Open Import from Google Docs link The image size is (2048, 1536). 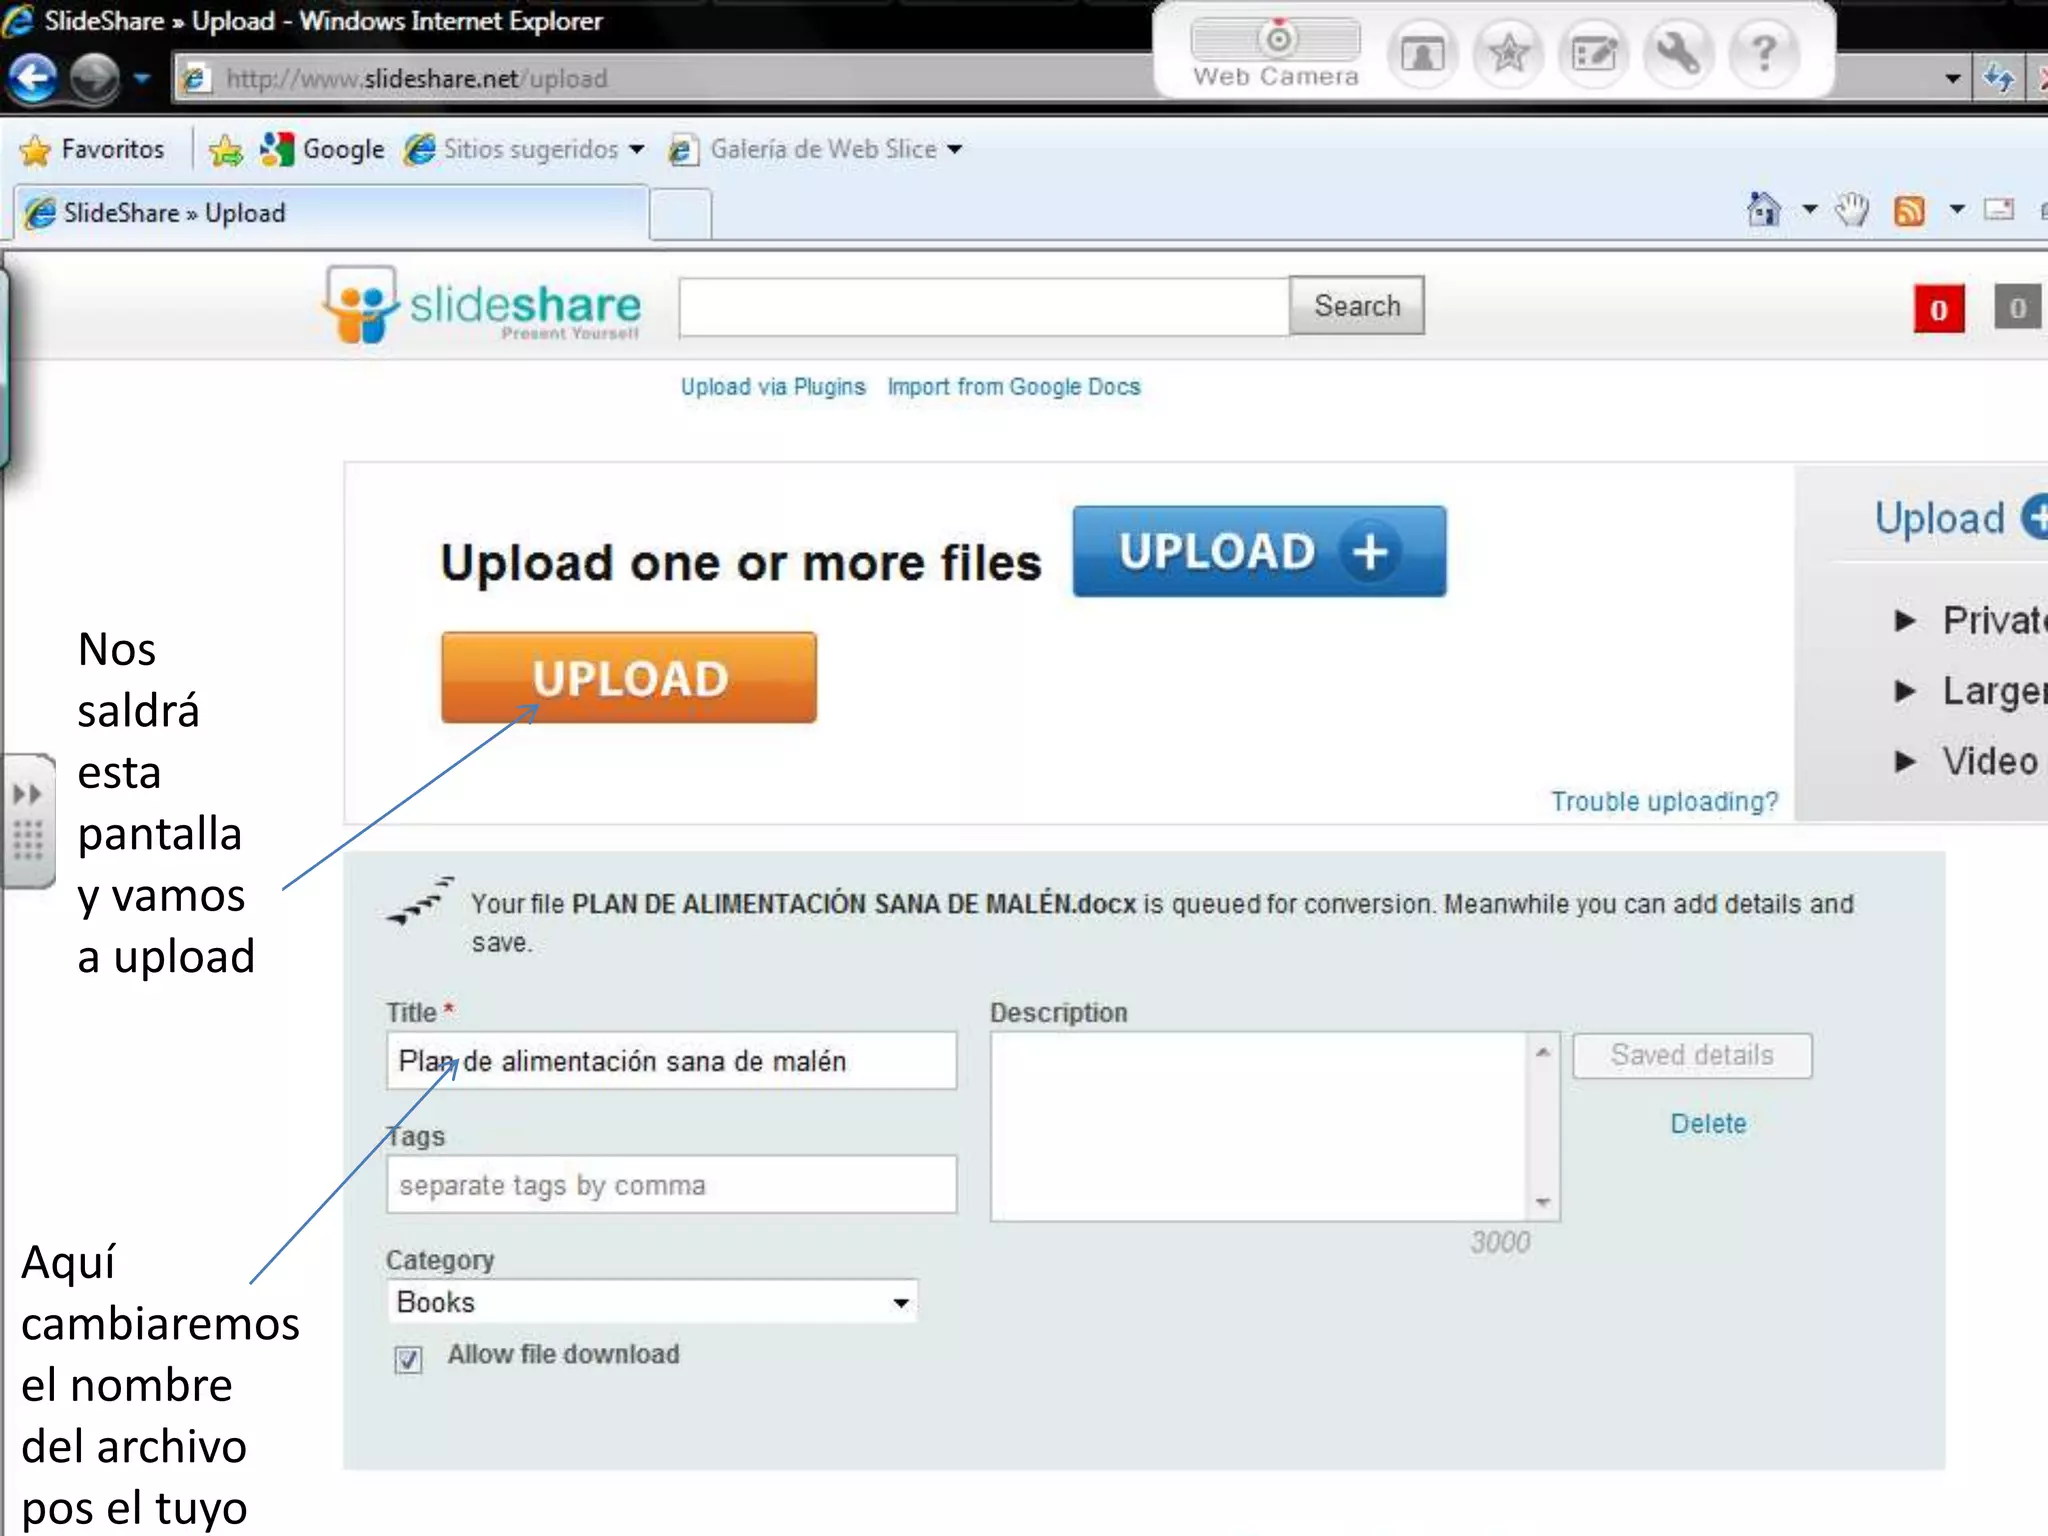(x=1014, y=387)
